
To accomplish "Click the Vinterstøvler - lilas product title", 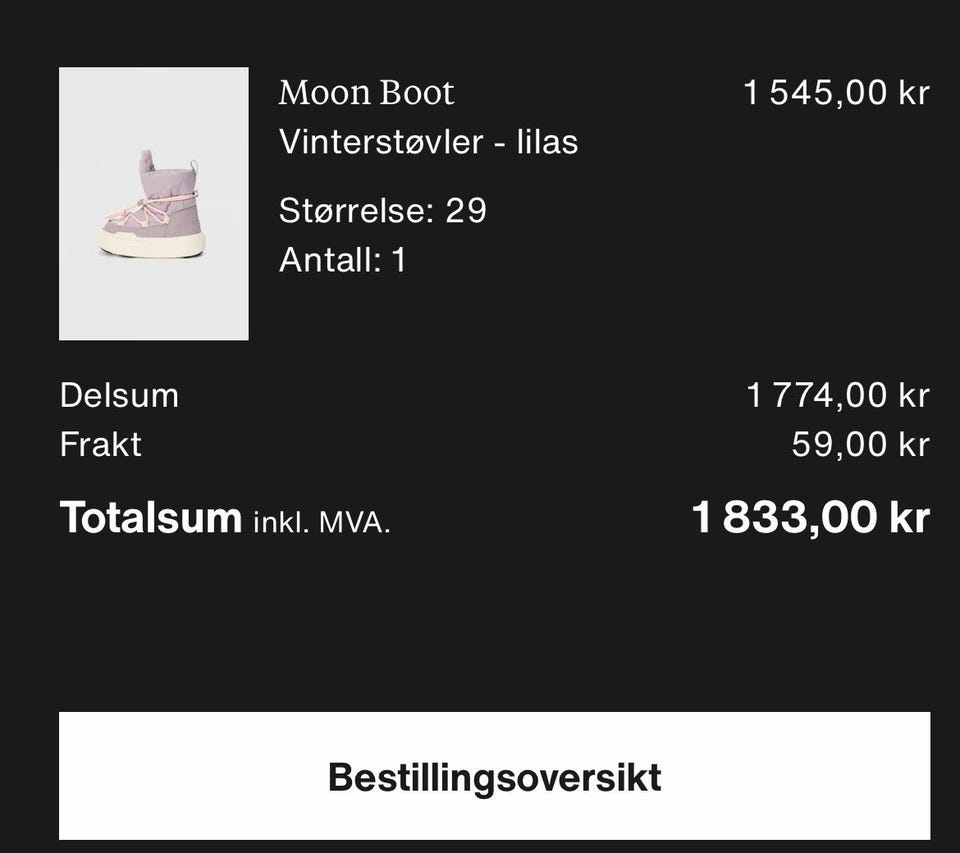I will (x=428, y=142).
